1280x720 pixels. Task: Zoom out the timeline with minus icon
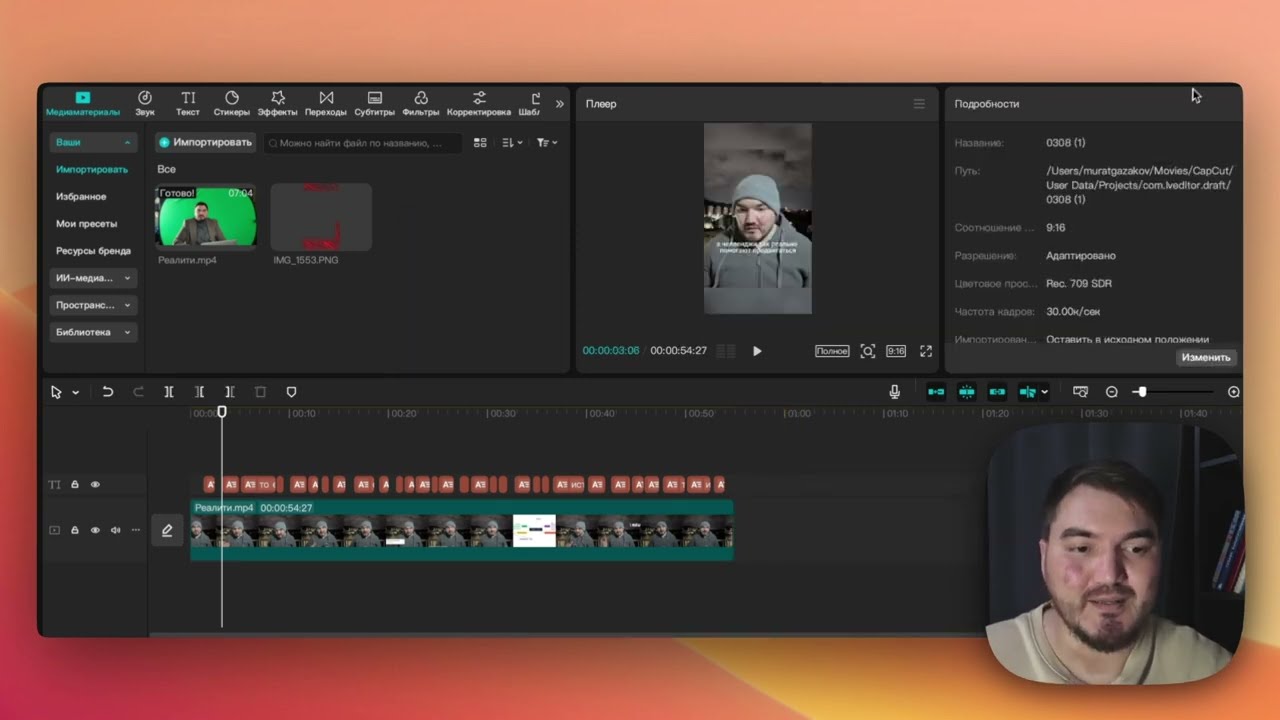(1112, 392)
